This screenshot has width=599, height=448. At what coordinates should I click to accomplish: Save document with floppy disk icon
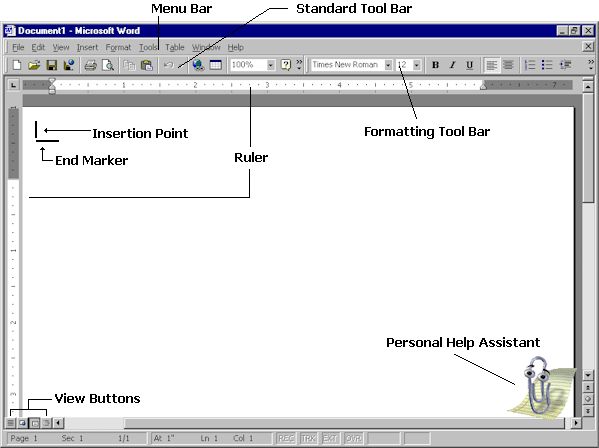click(x=52, y=65)
